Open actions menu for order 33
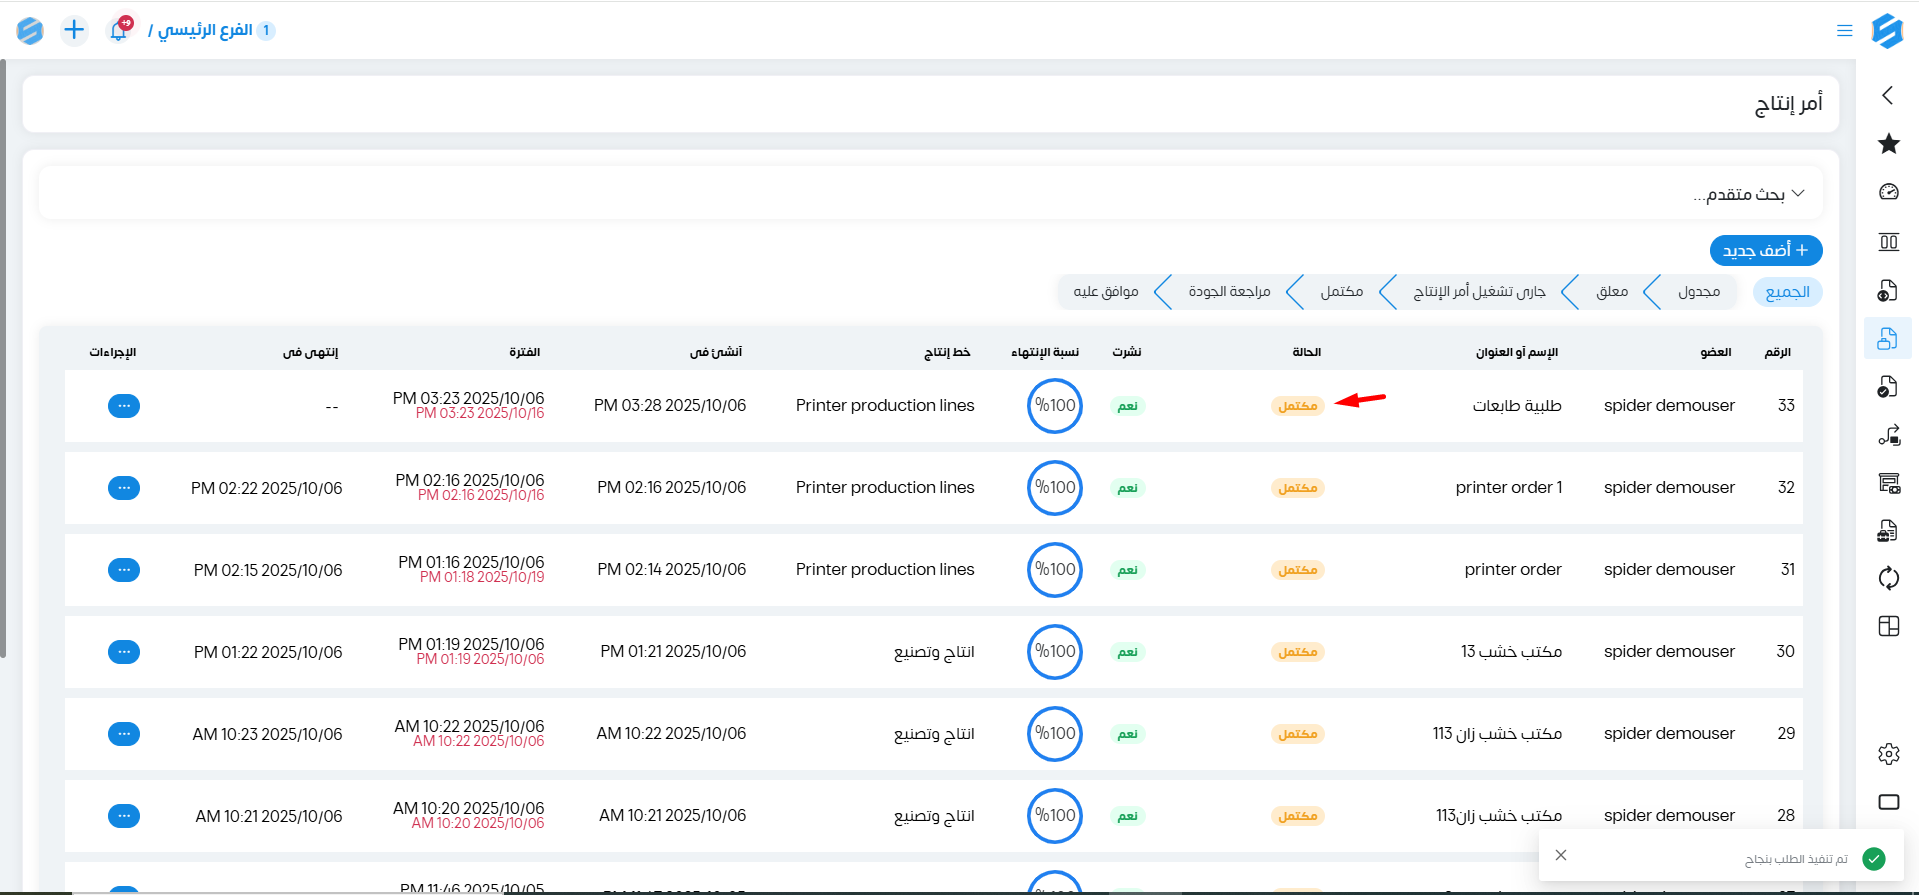The height and width of the screenshot is (895, 1919). click(x=124, y=406)
